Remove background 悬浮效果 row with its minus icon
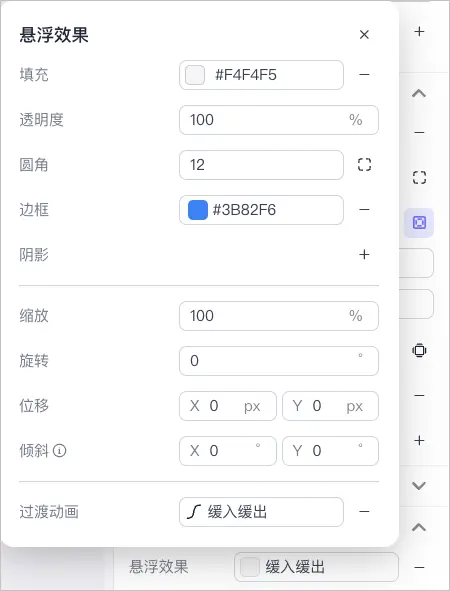Screen dimensions: 450x591 (419, 567)
